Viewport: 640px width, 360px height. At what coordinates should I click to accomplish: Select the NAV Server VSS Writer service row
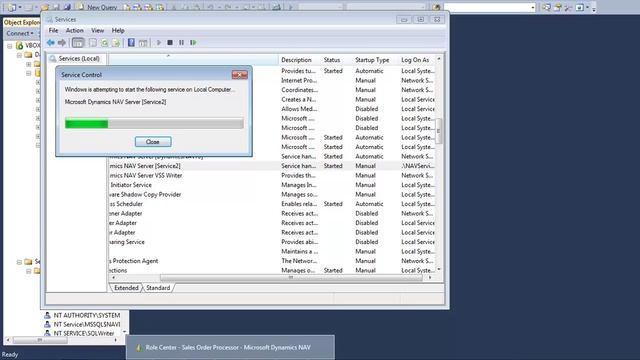(272, 176)
